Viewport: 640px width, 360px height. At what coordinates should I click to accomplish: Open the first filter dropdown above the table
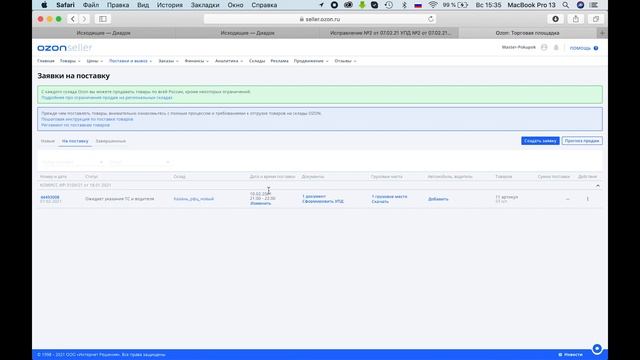(72, 162)
